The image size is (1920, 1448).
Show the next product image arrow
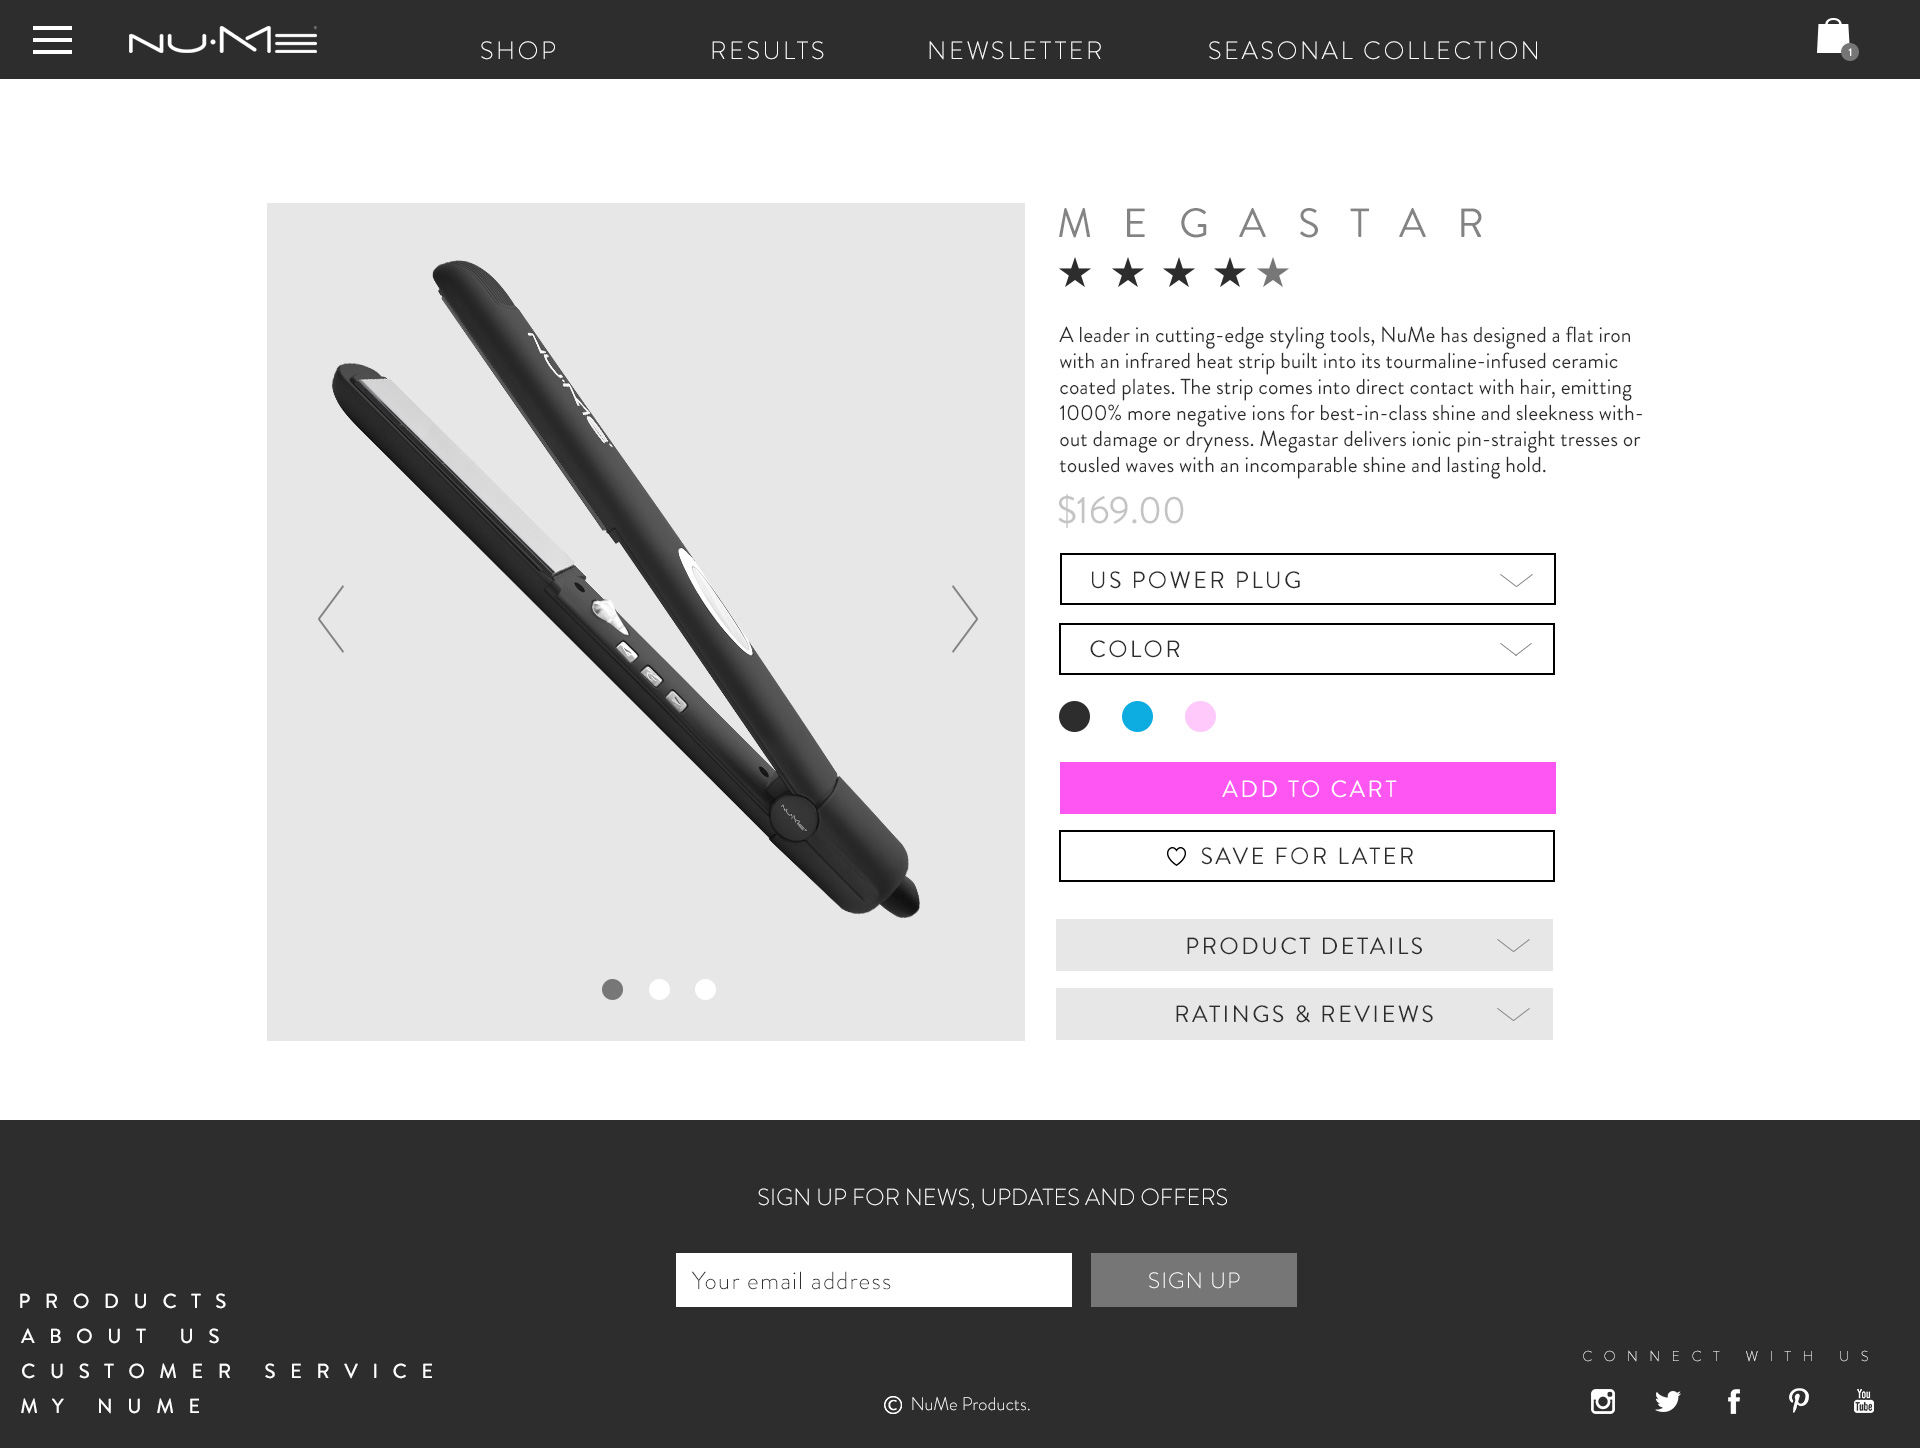(964, 619)
